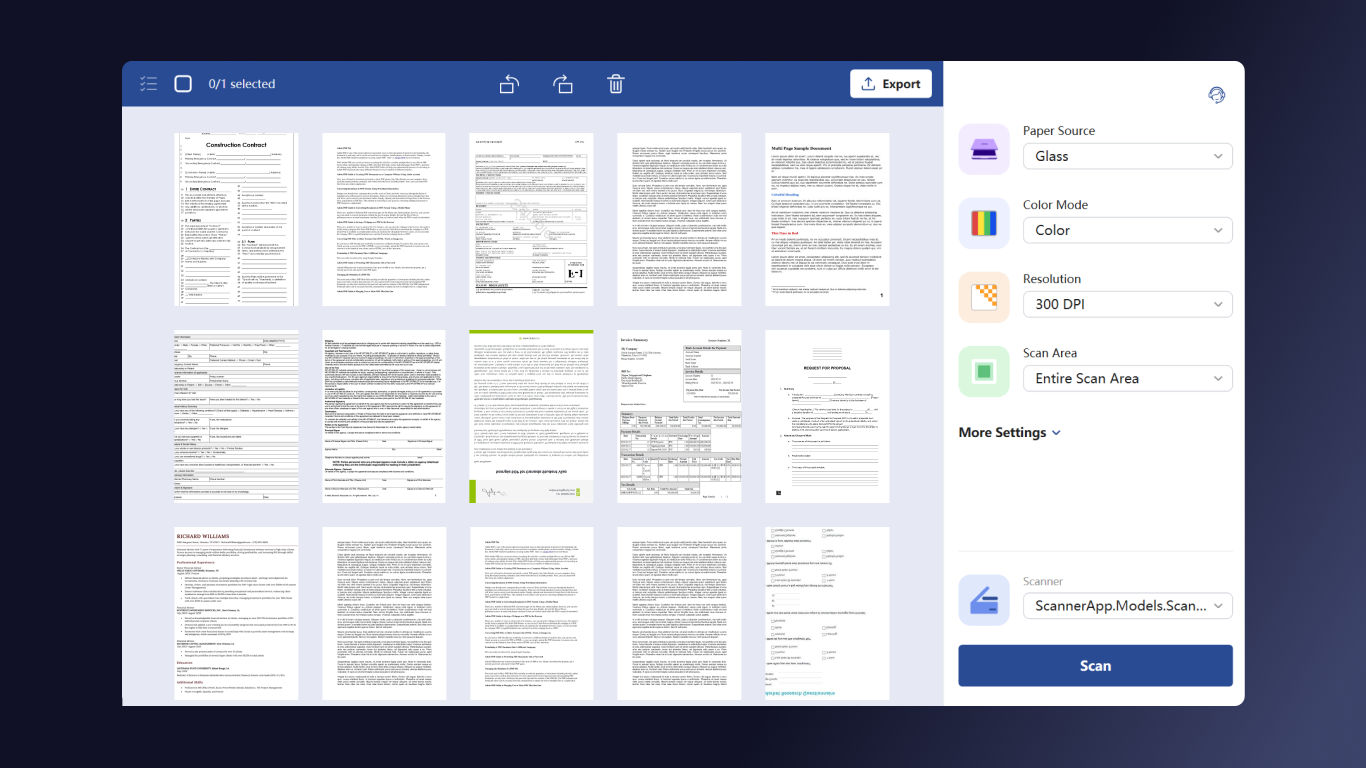This screenshot has width=1366, height=768.
Task: Open the Paper Source dropdown showing Glass
Action: tap(1128, 156)
